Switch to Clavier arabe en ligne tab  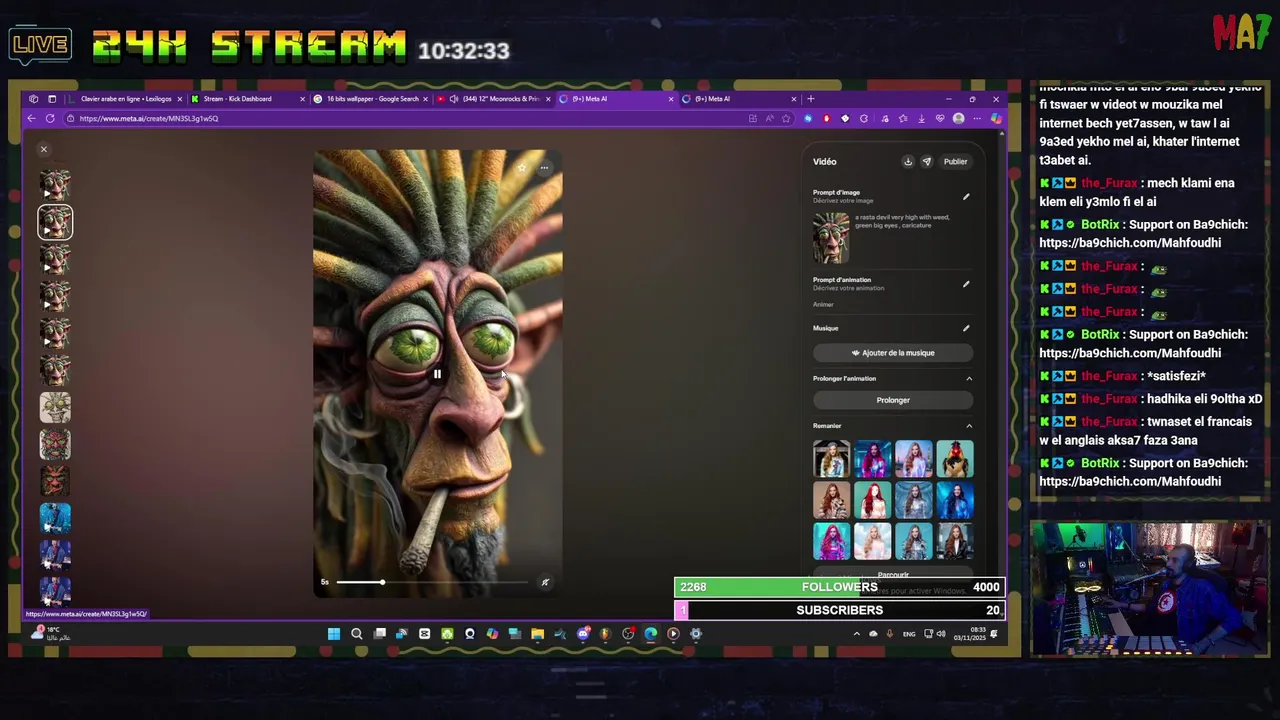tap(124, 99)
